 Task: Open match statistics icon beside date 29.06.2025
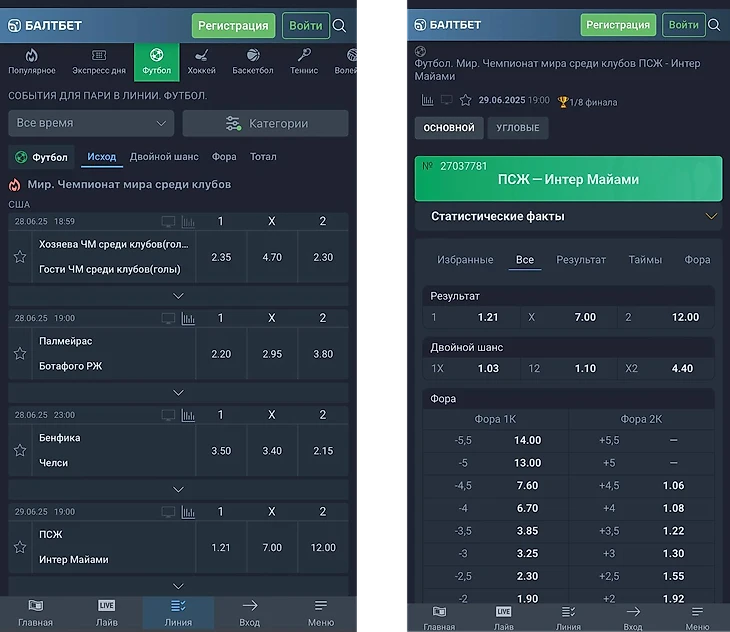tap(427, 100)
